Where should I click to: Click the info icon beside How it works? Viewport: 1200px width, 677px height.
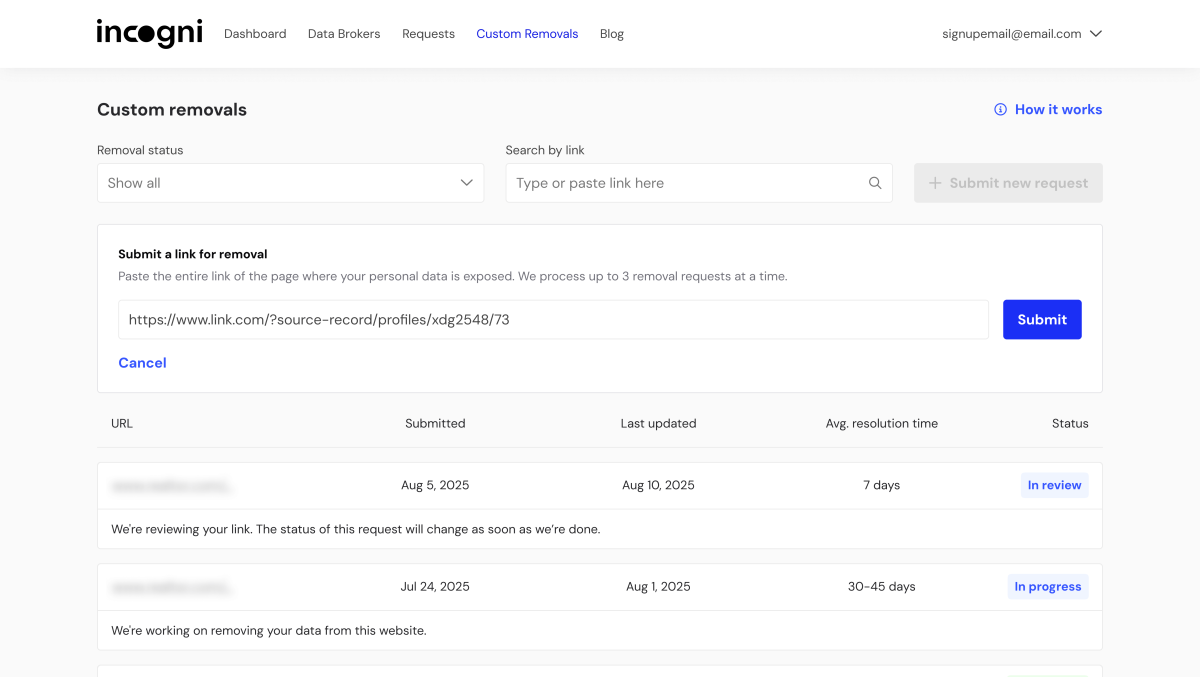[x=1000, y=110]
